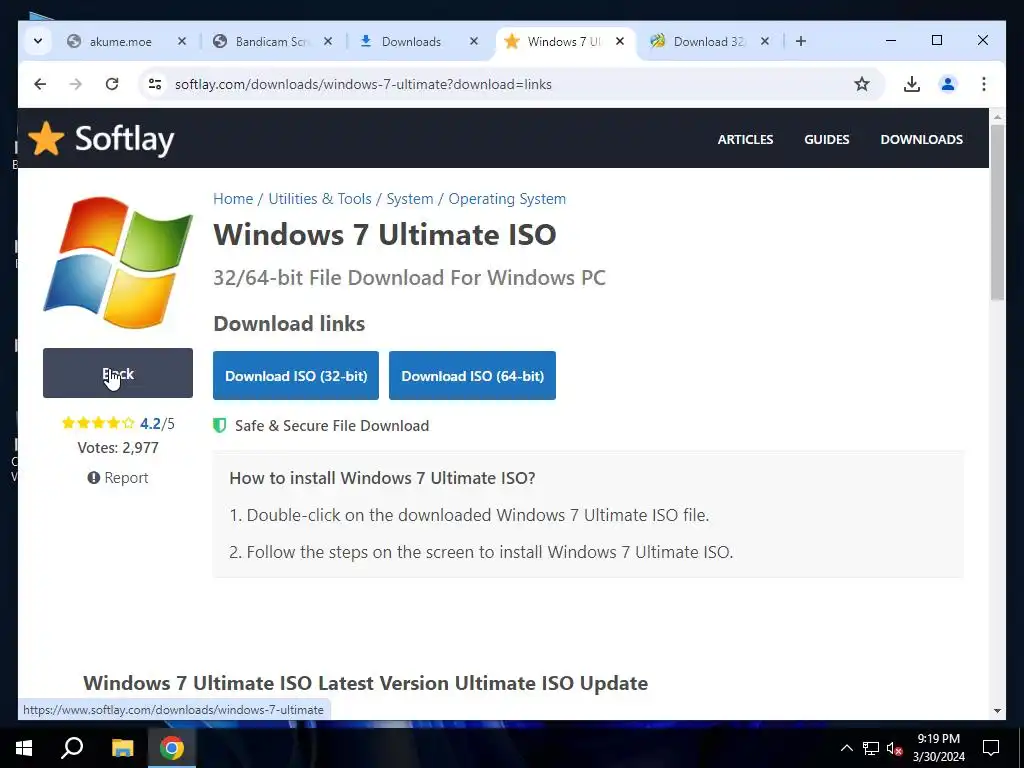This screenshot has height=768, width=1024.
Task: Click 'Safe & Secure File Download' text
Action: [x=332, y=426]
